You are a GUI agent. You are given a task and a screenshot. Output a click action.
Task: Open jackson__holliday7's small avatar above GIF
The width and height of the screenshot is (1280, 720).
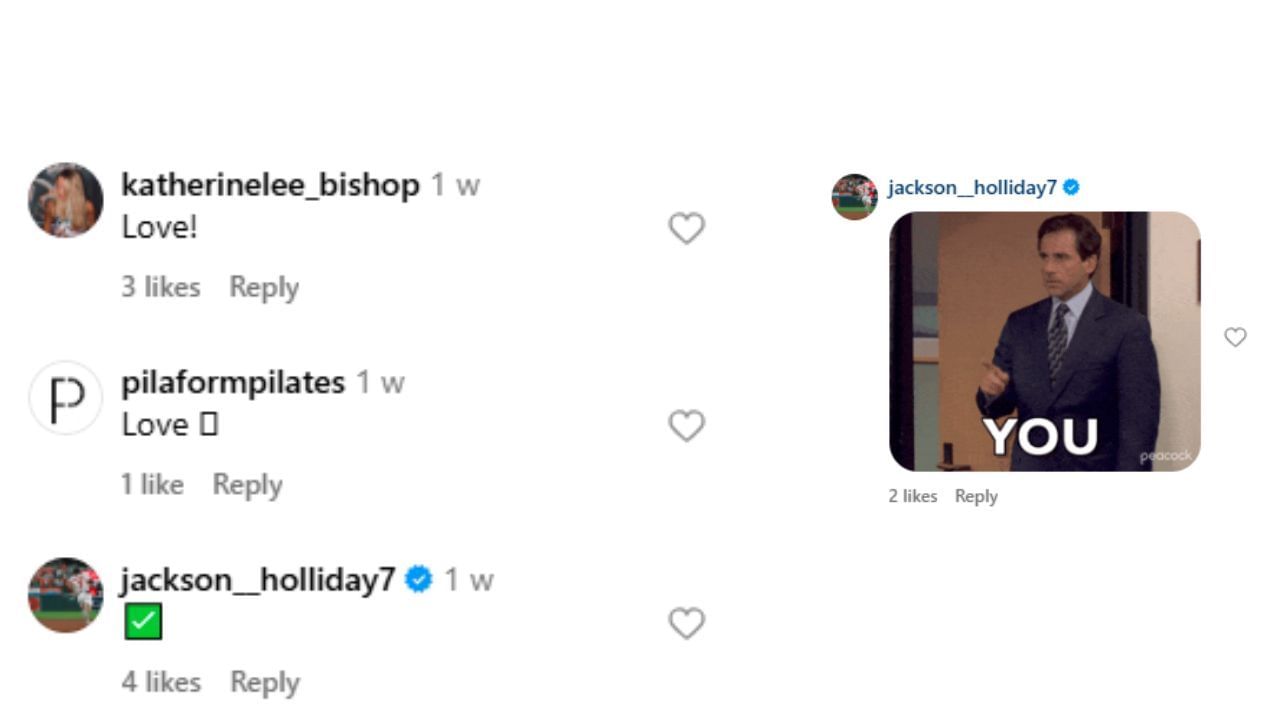(854, 196)
